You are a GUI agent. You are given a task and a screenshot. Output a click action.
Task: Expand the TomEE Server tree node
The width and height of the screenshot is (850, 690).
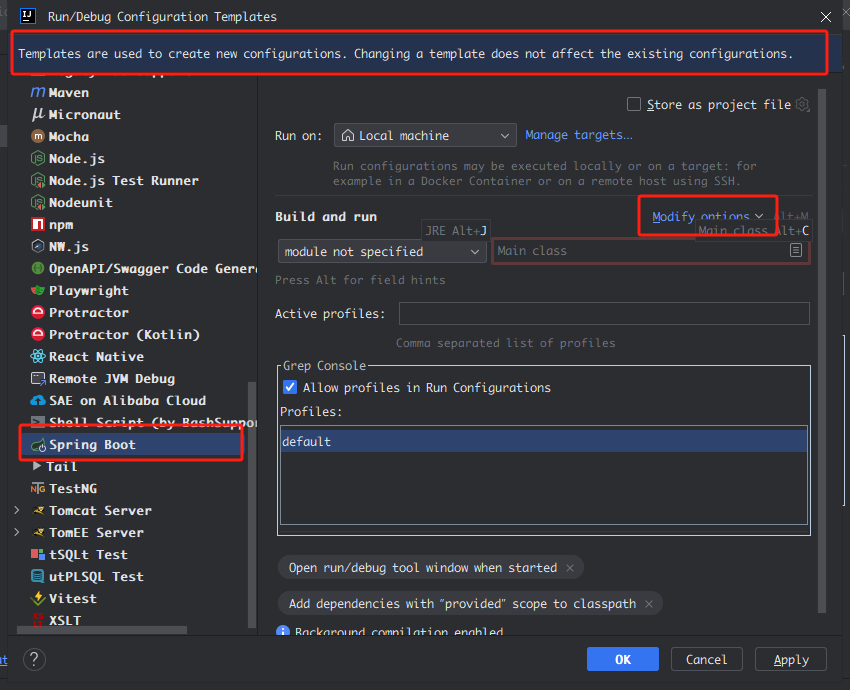coord(17,532)
